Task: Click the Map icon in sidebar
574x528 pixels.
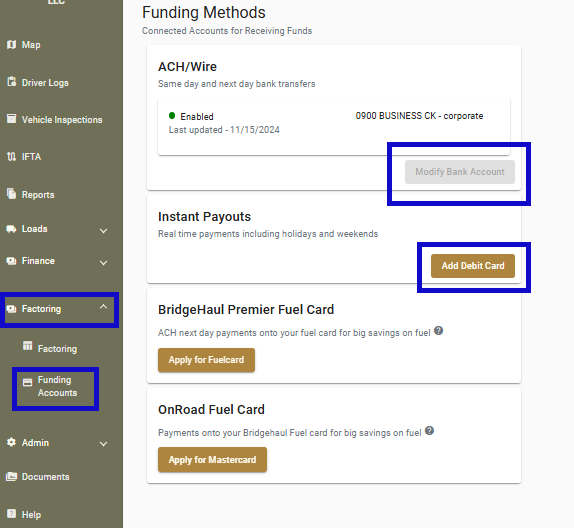Action: (x=11, y=45)
